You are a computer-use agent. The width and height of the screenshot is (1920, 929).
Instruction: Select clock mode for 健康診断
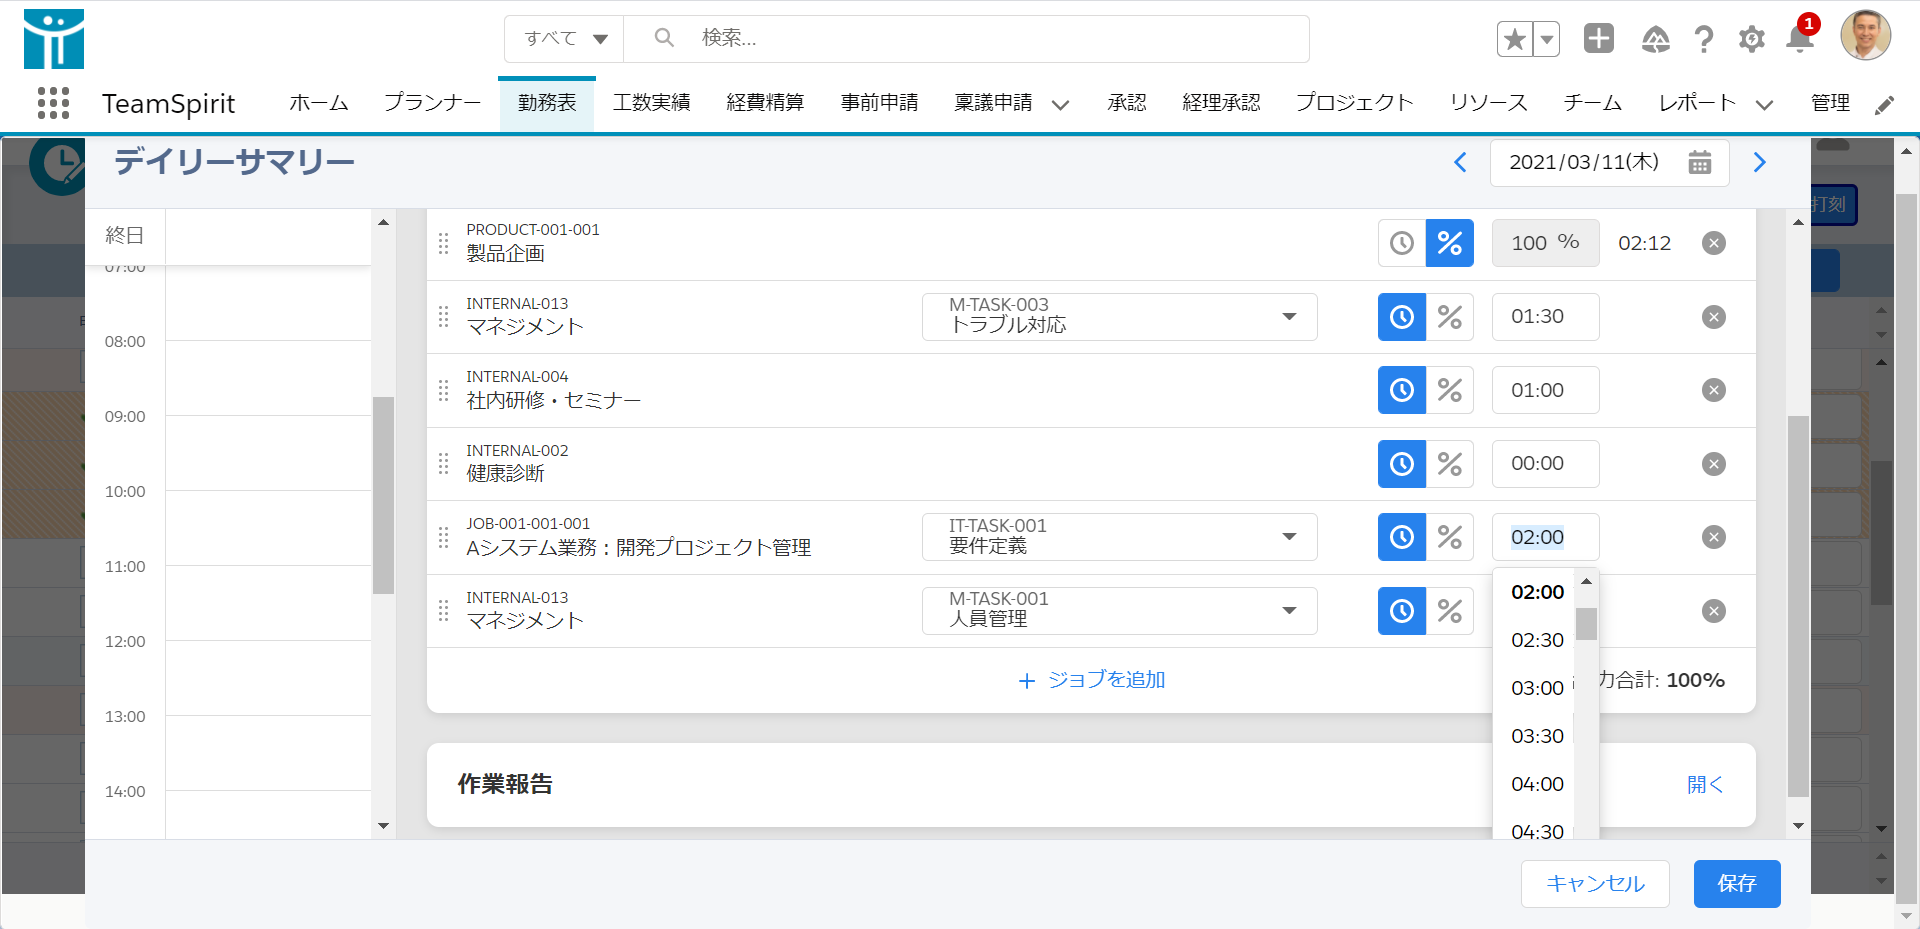[x=1402, y=464]
